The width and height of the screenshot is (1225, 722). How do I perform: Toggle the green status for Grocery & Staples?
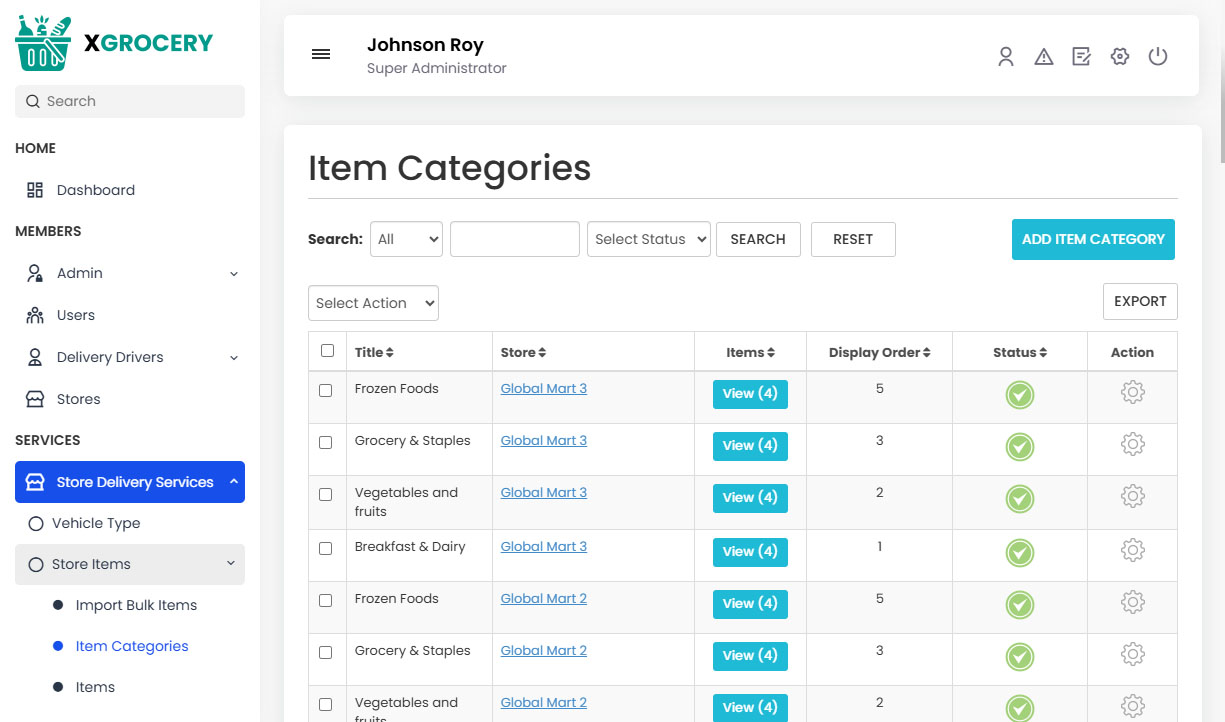pyautogui.click(x=1019, y=444)
